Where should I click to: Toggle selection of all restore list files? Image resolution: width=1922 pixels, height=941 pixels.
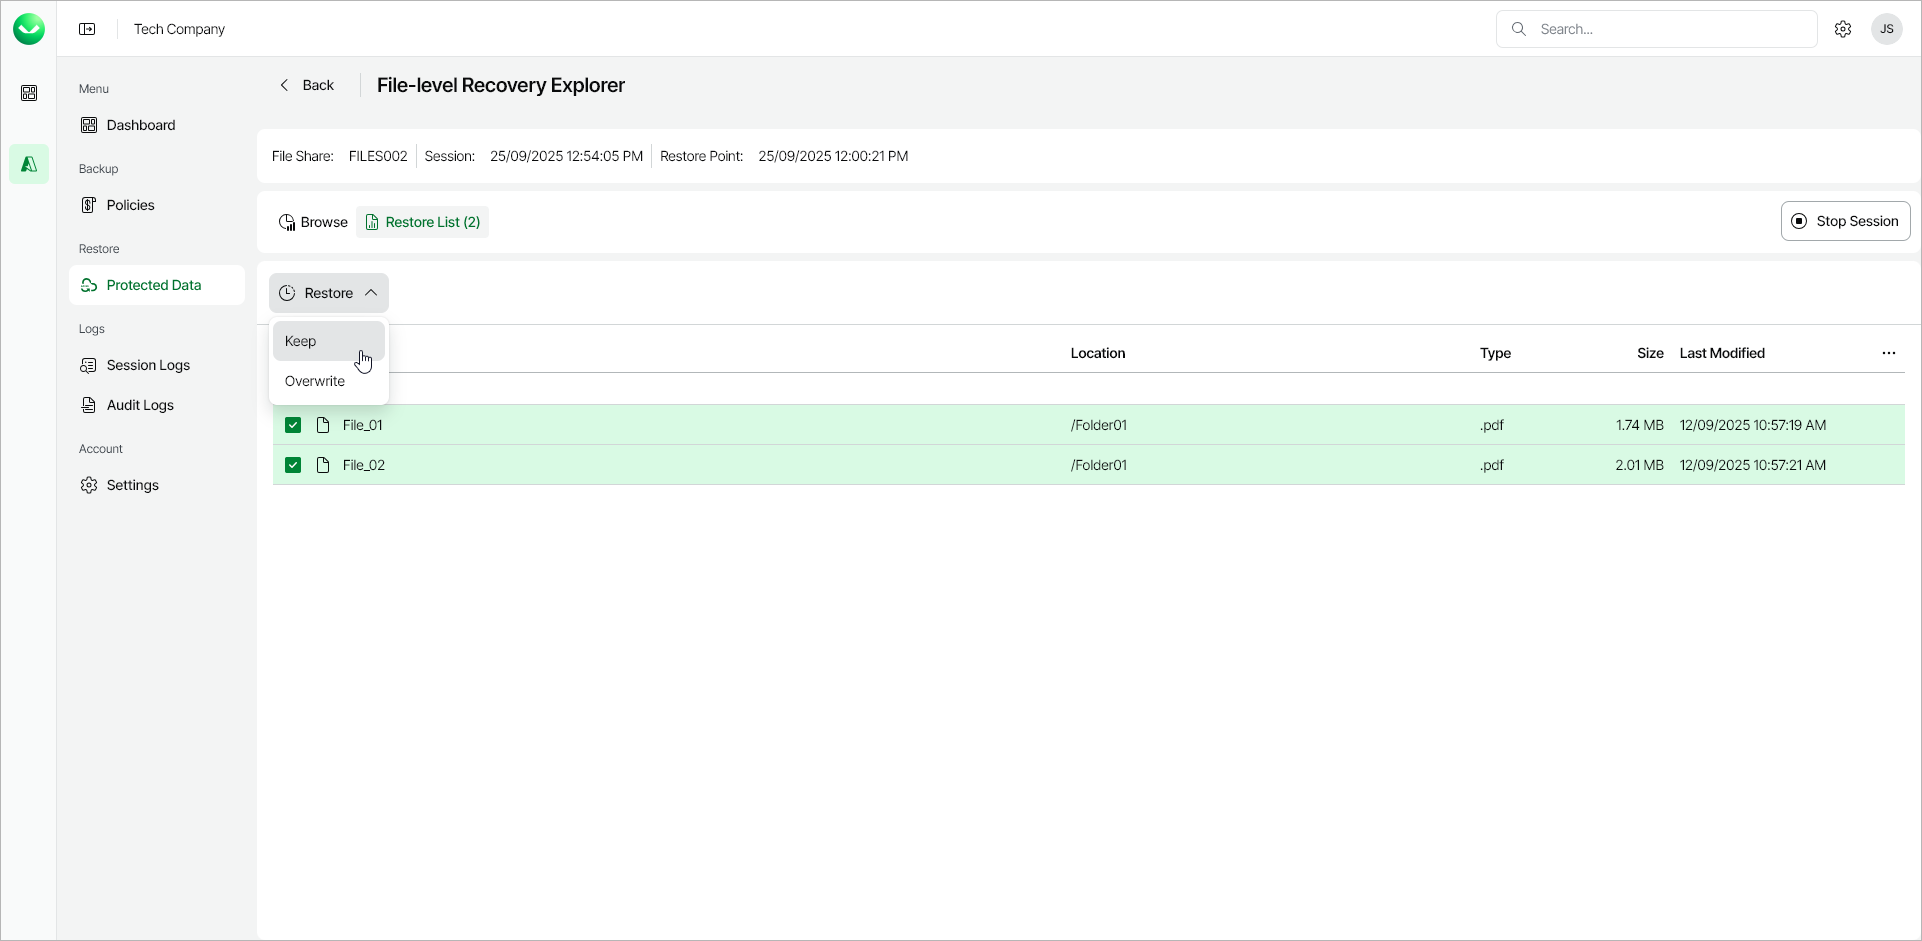(x=292, y=352)
